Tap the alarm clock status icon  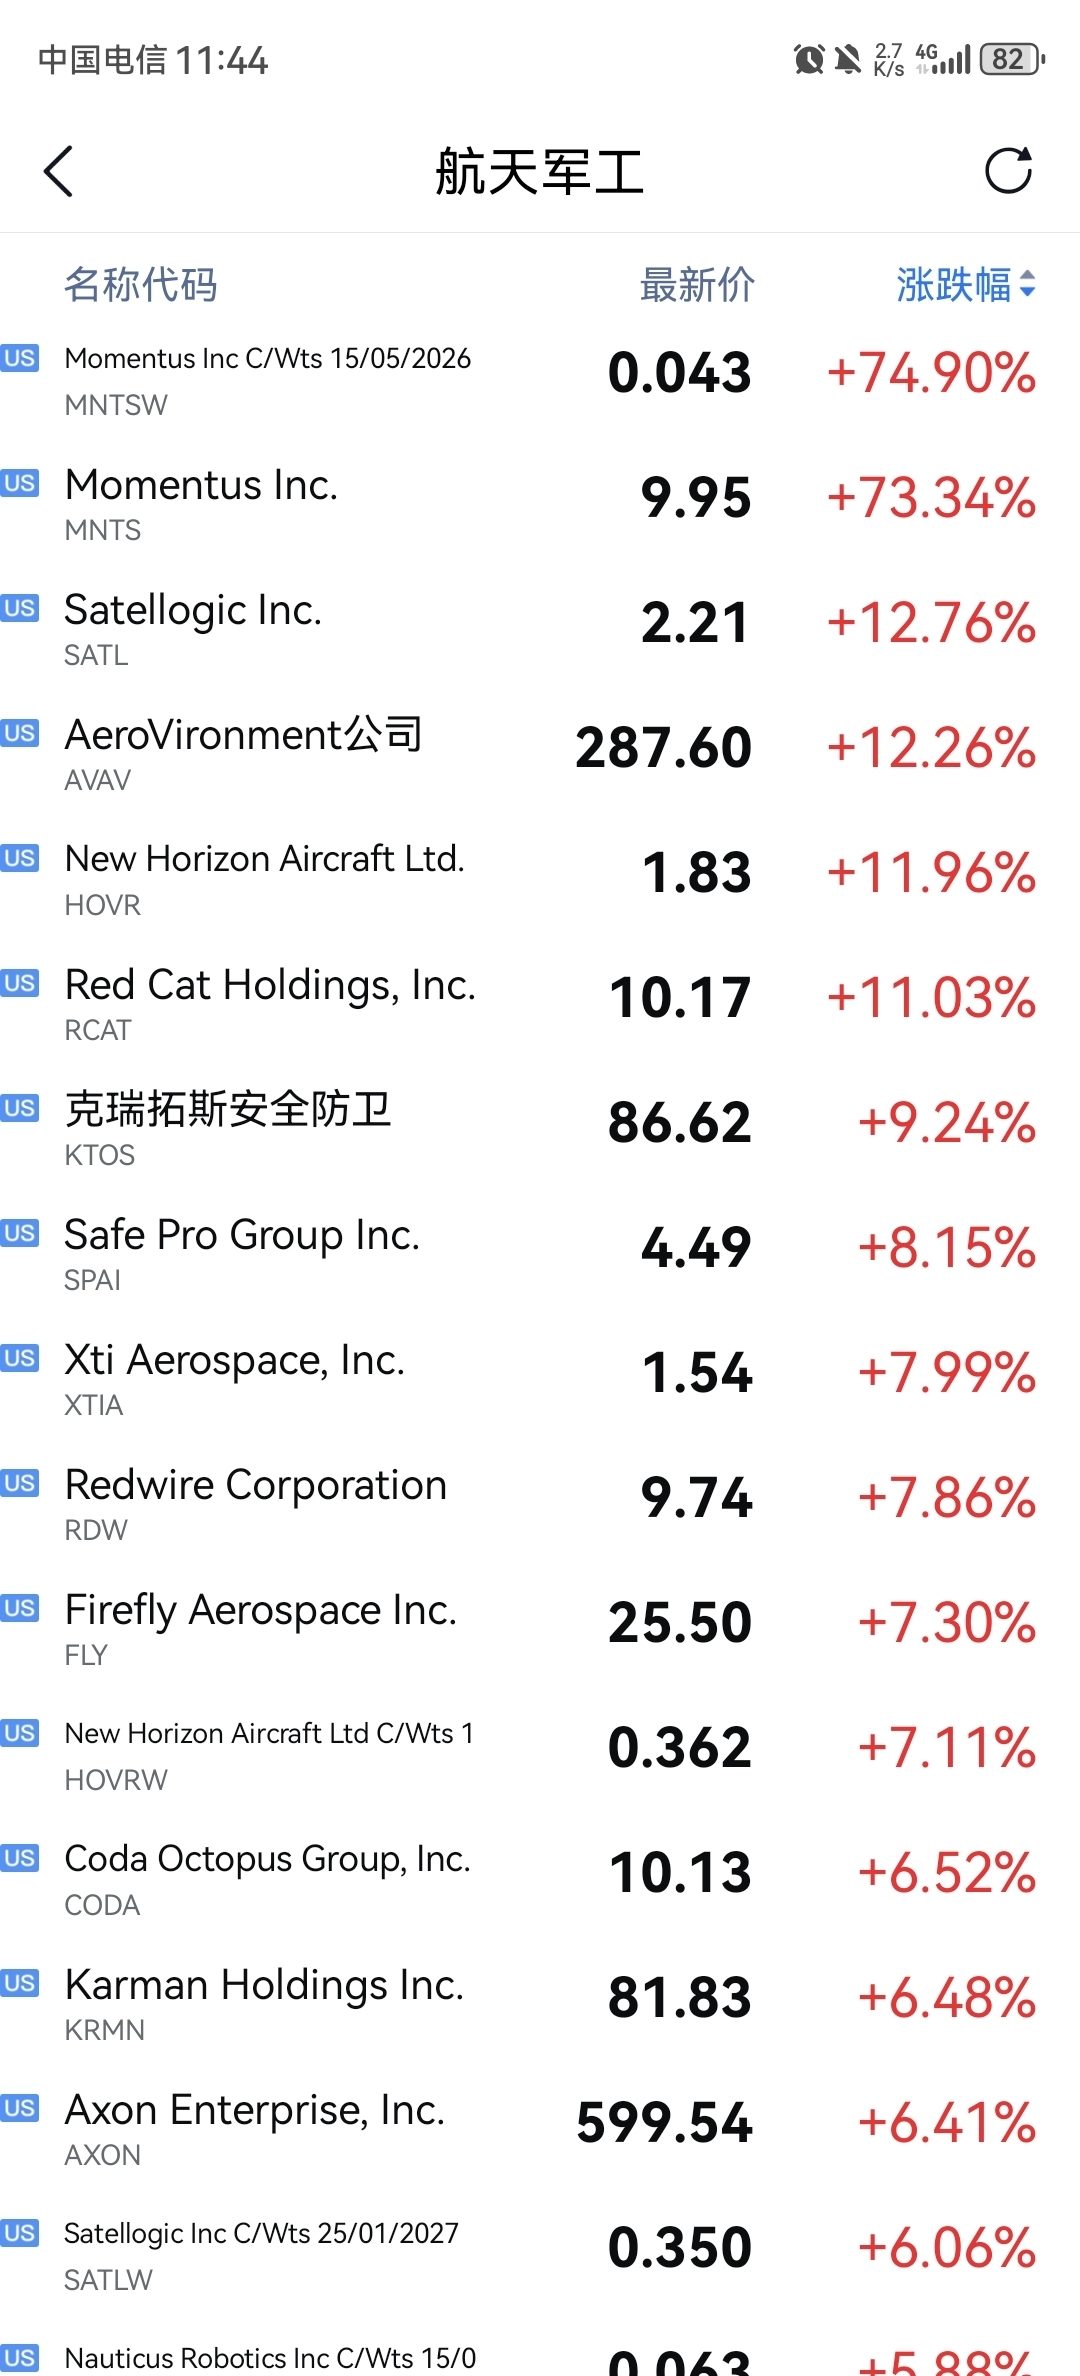pos(809,60)
